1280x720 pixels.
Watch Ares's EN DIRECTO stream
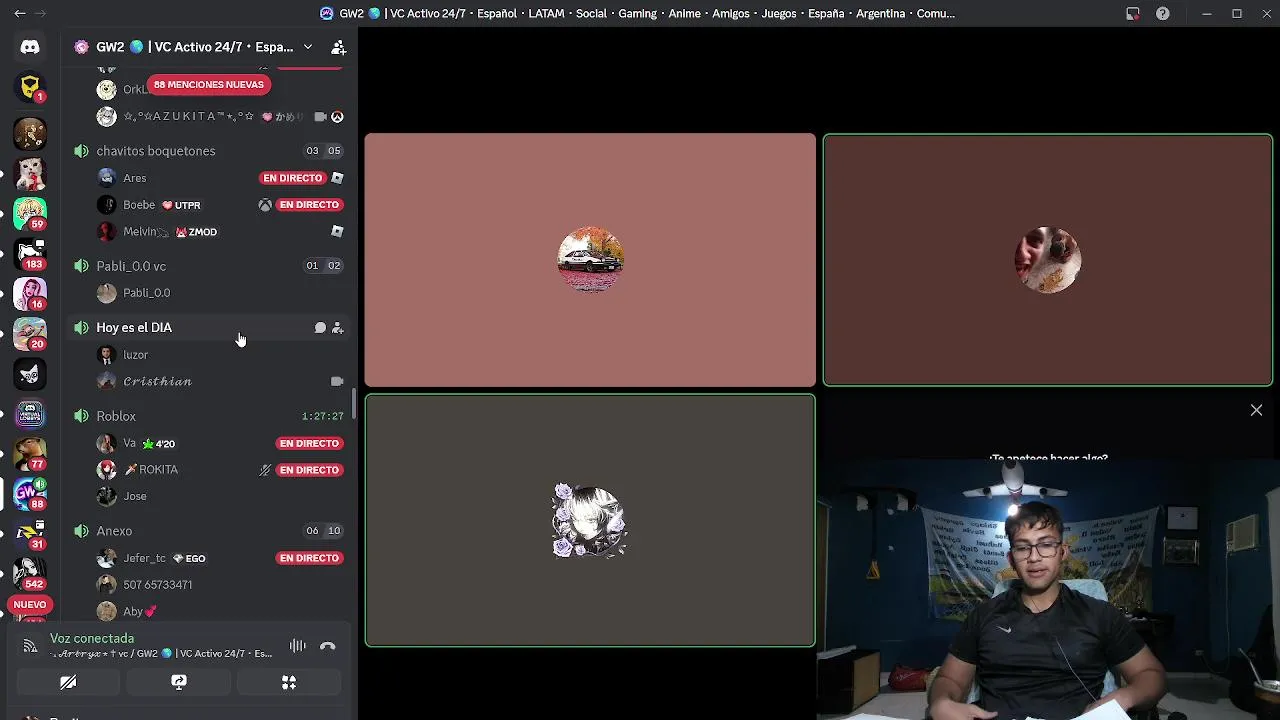click(x=293, y=178)
